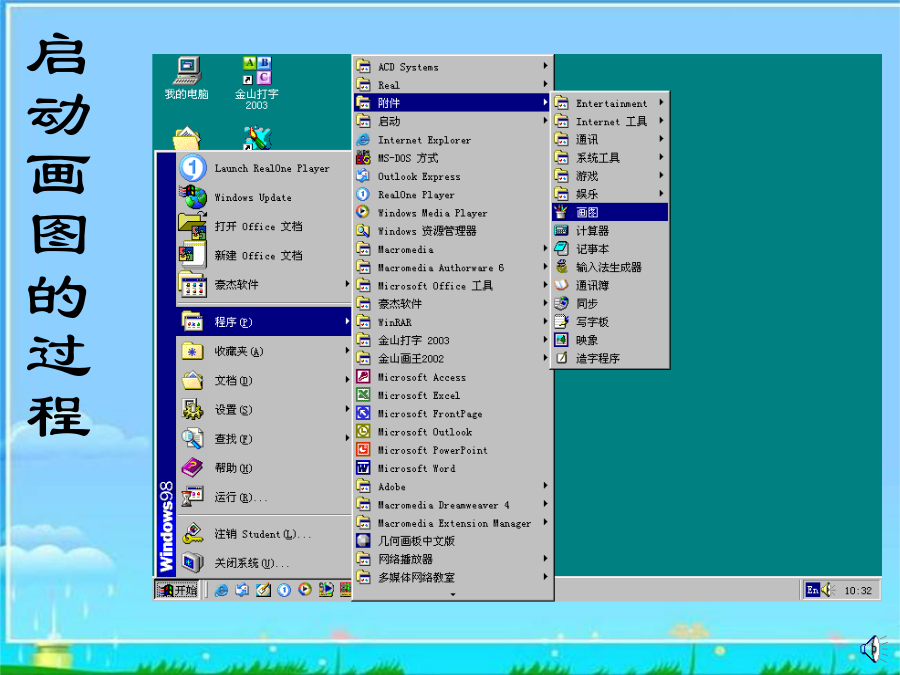Click the Internet Explorer quick launch icon

221,589
